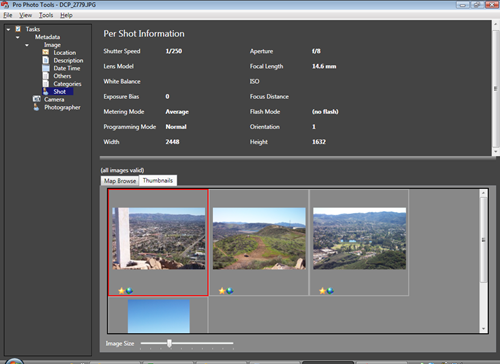Click thumbnail list scroll up arrow

[483, 193]
